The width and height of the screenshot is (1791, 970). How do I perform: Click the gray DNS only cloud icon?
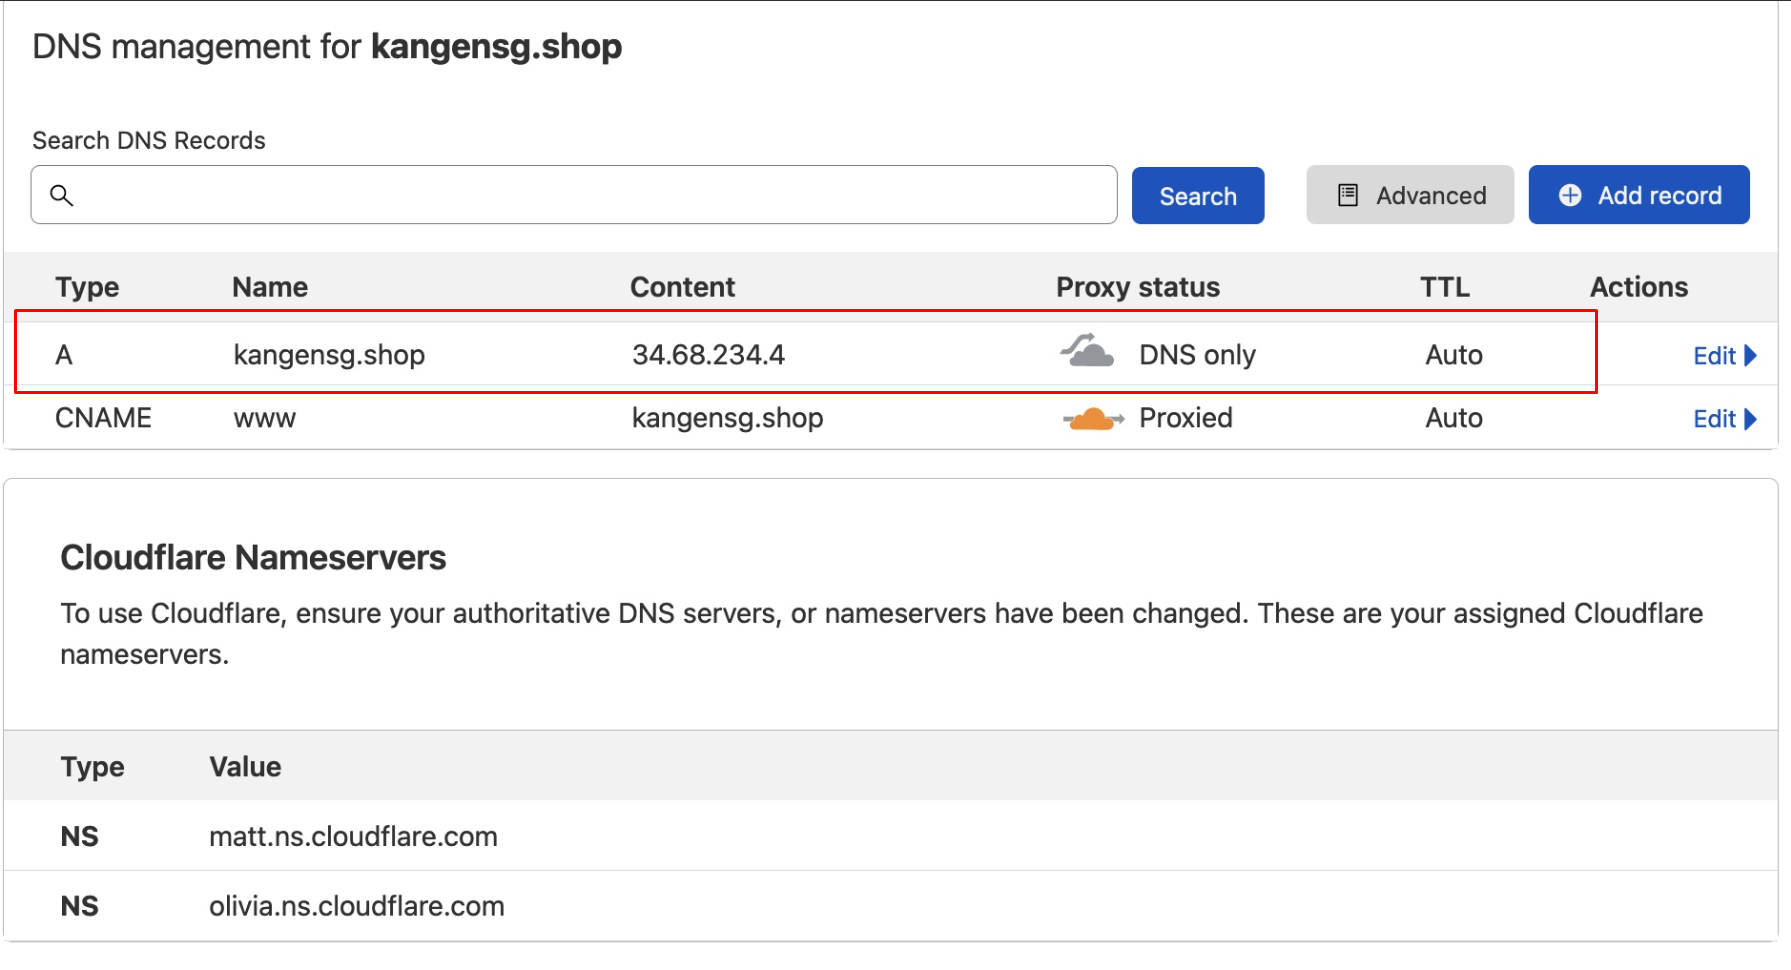pos(1087,352)
